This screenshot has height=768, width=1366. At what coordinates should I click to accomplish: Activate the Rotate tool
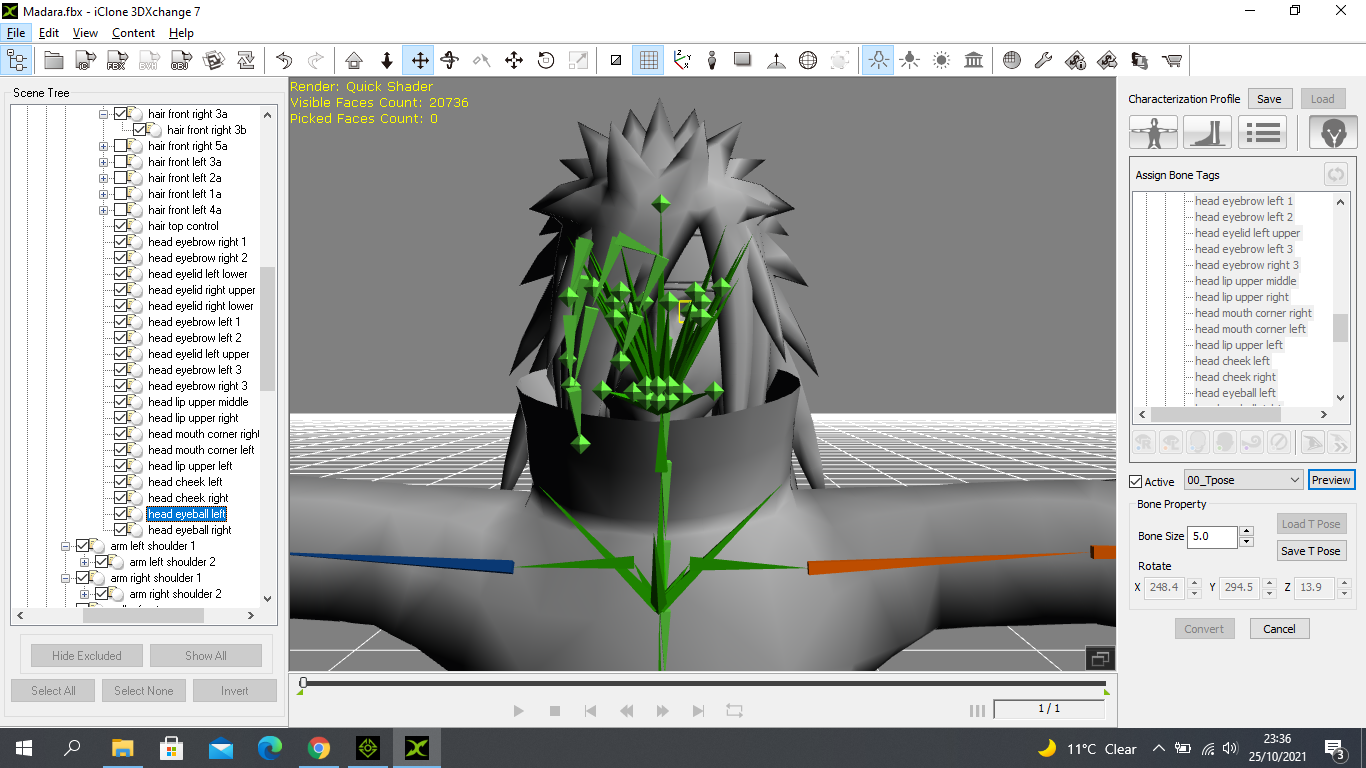(450, 61)
